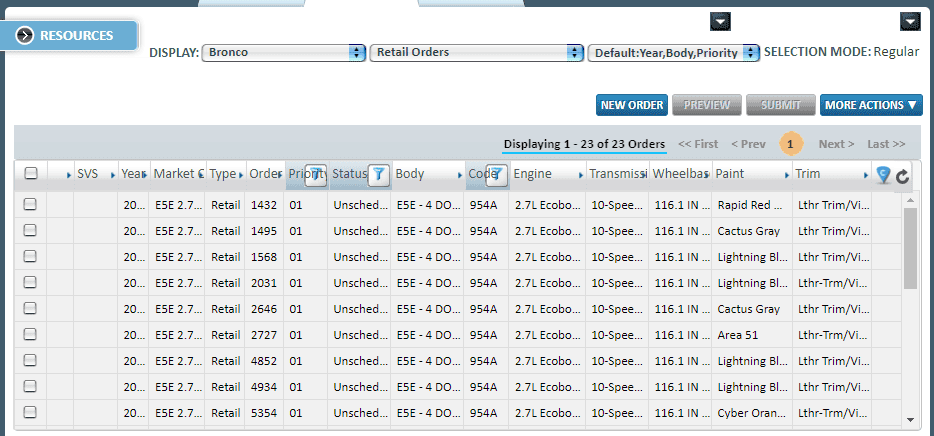Check the box for order 2031
Viewport: 934px width, 436px height.
[30, 282]
